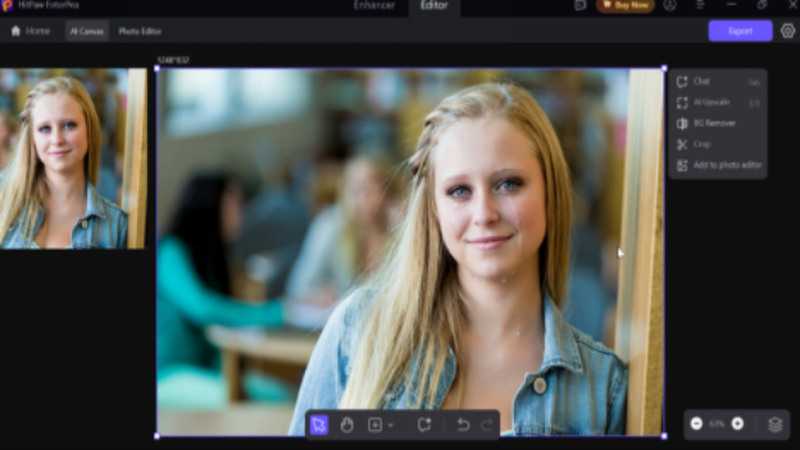The height and width of the screenshot is (450, 800).
Task: Zoom in with the plus button
Action: click(x=737, y=423)
